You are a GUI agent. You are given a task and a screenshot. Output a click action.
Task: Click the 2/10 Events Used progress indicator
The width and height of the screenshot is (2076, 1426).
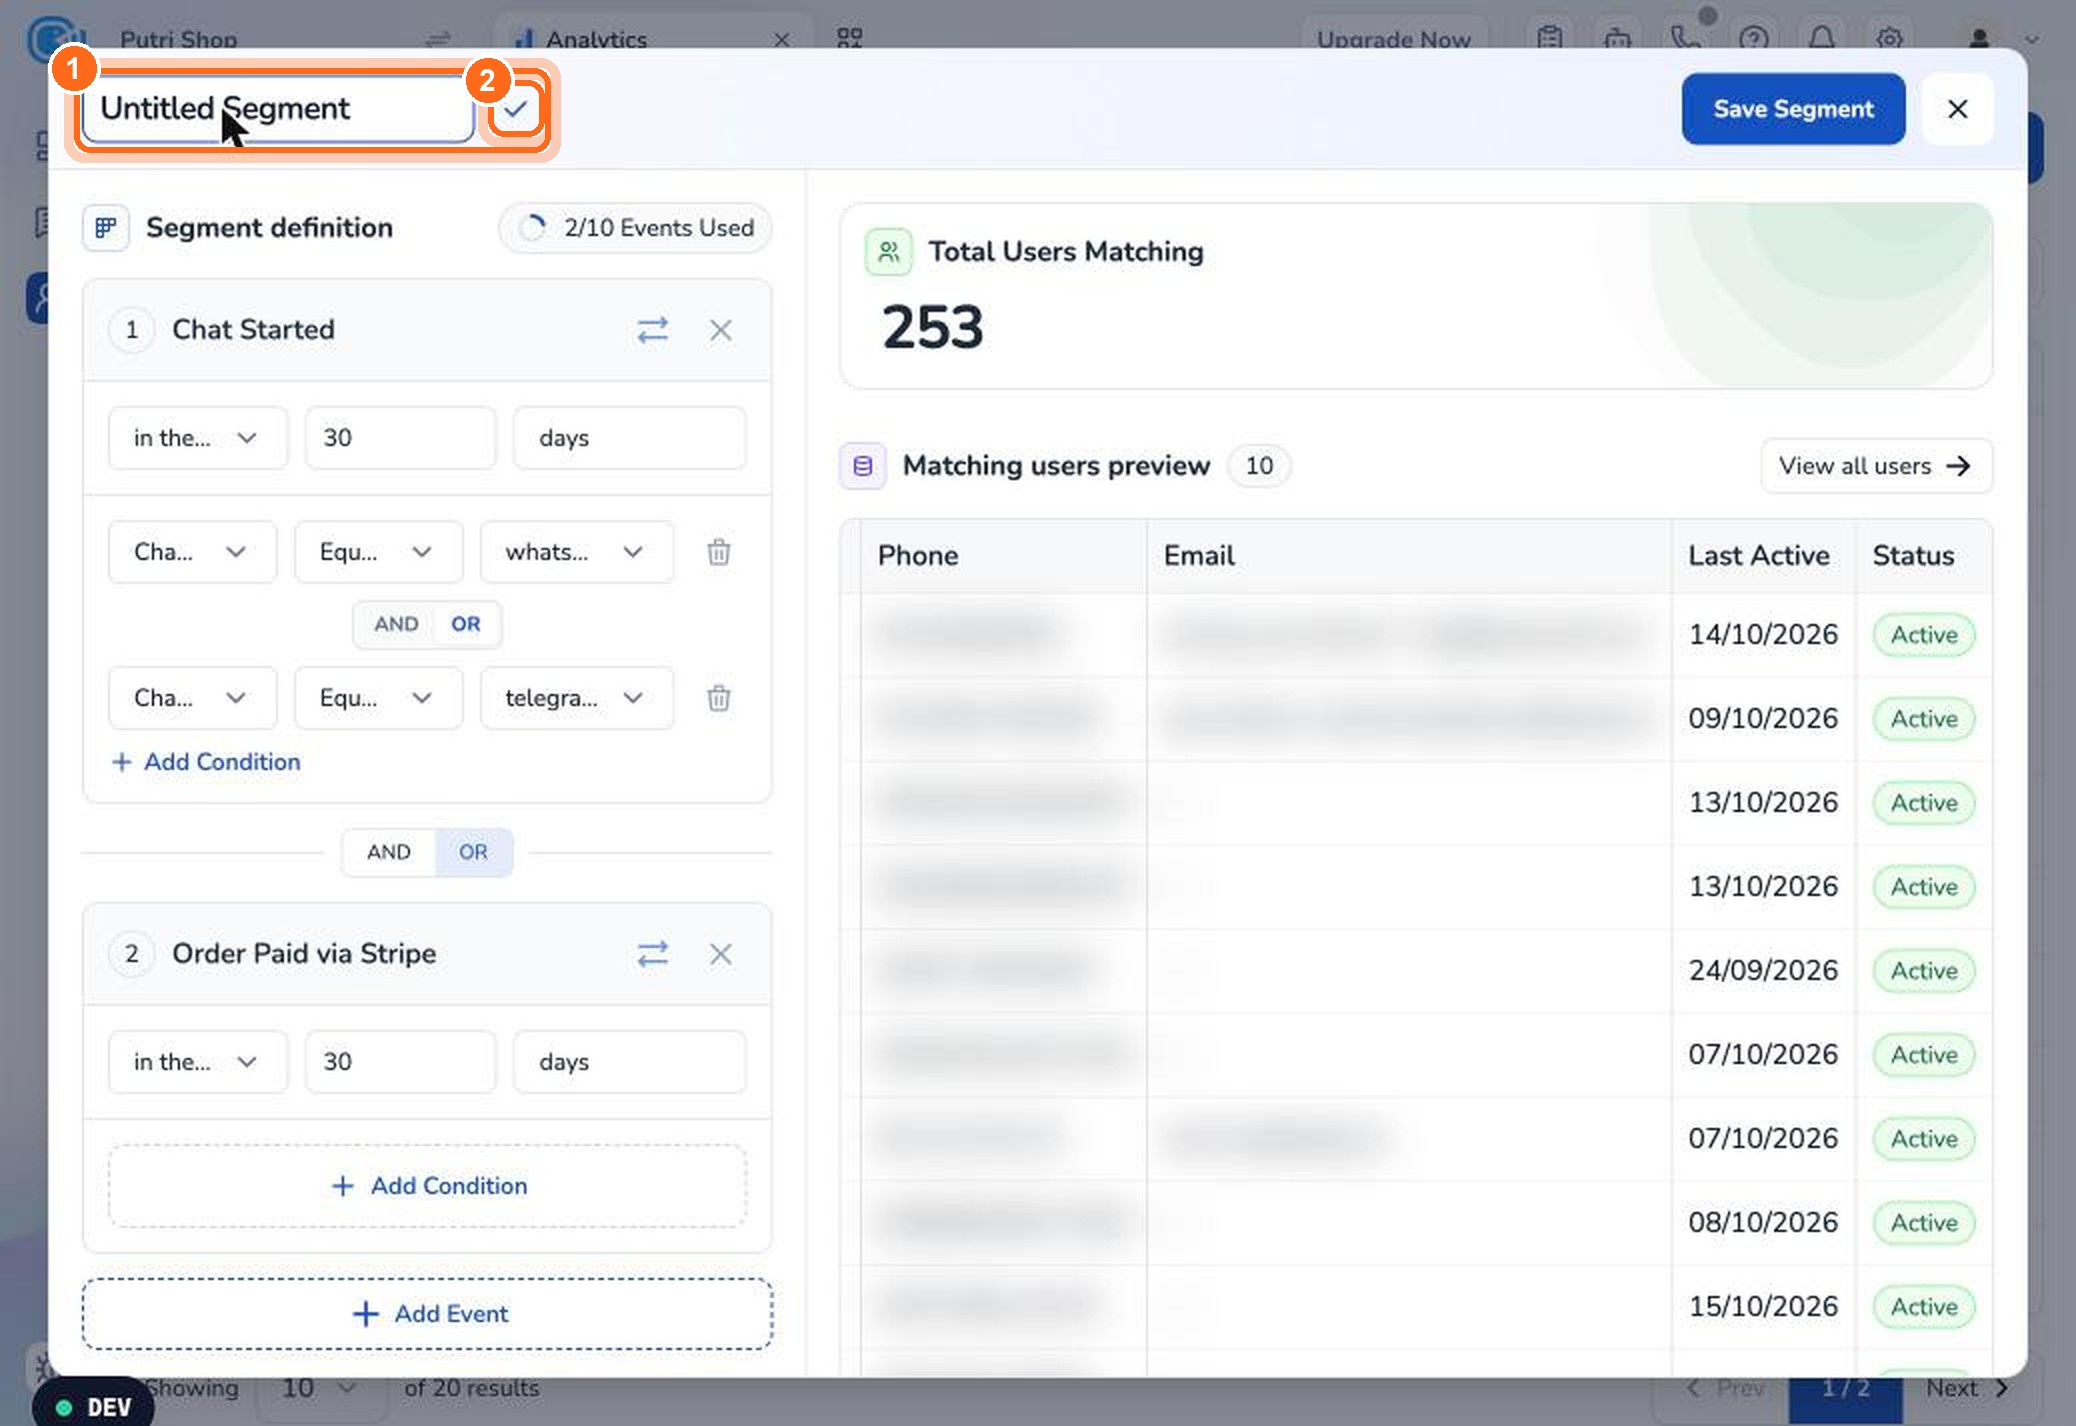[635, 228]
